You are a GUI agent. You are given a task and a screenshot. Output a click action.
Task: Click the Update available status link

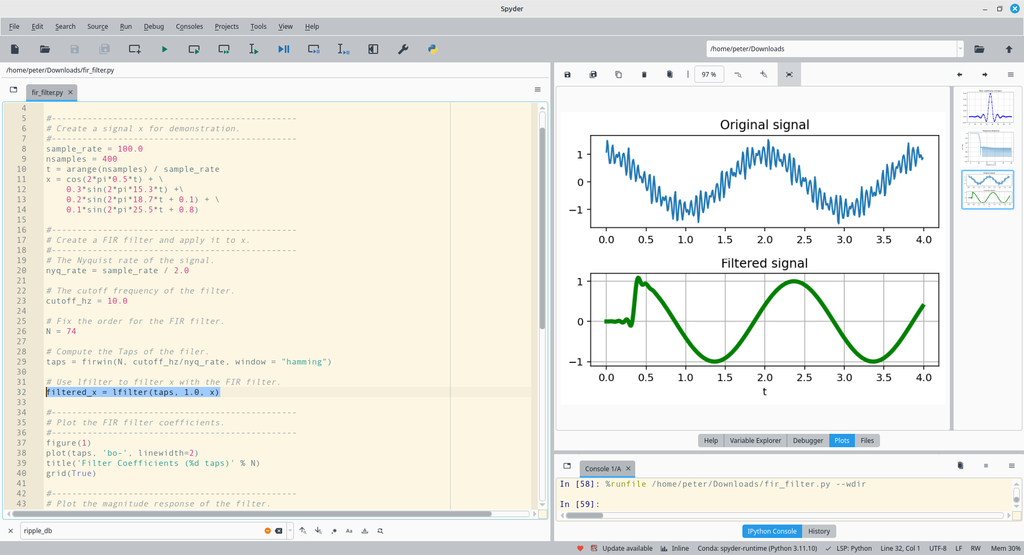pyautogui.click(x=627, y=548)
